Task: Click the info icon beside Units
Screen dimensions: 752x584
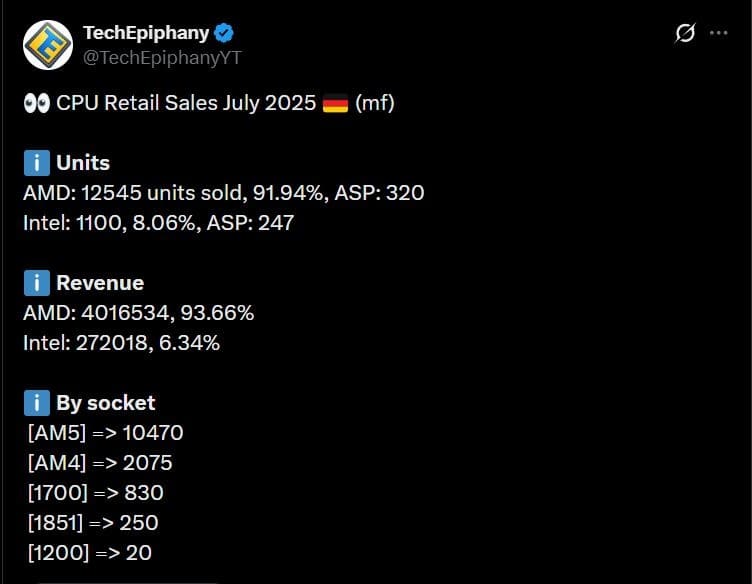Action: tap(36, 163)
